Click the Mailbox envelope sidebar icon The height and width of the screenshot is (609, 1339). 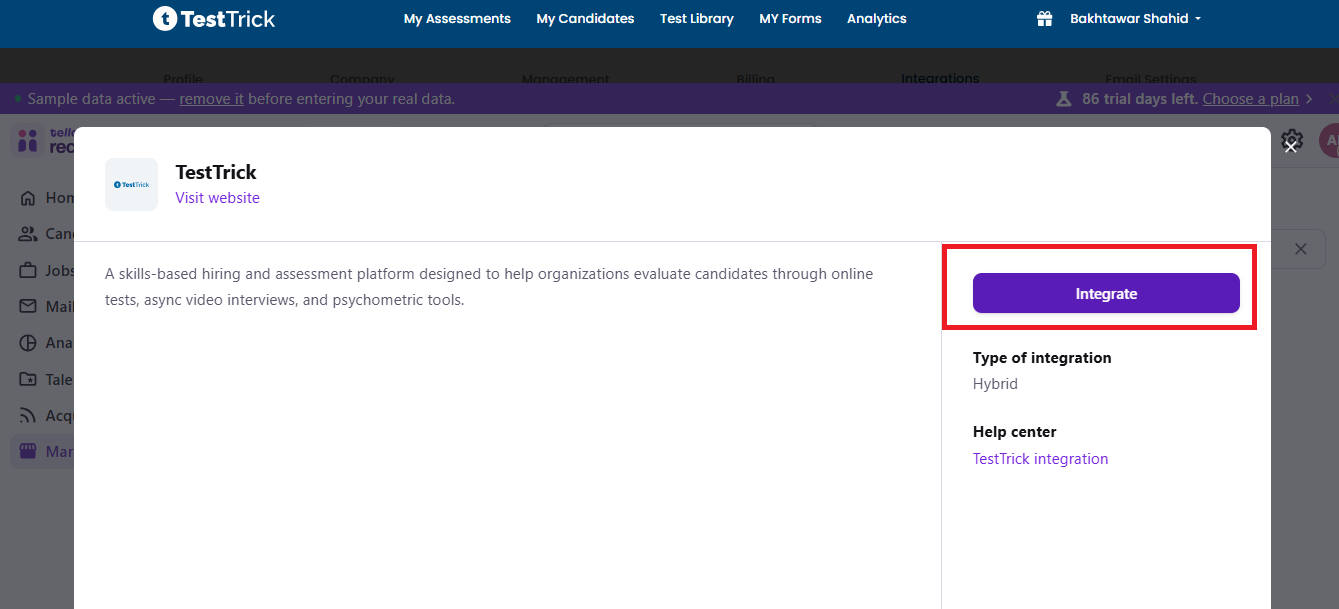pos(28,307)
